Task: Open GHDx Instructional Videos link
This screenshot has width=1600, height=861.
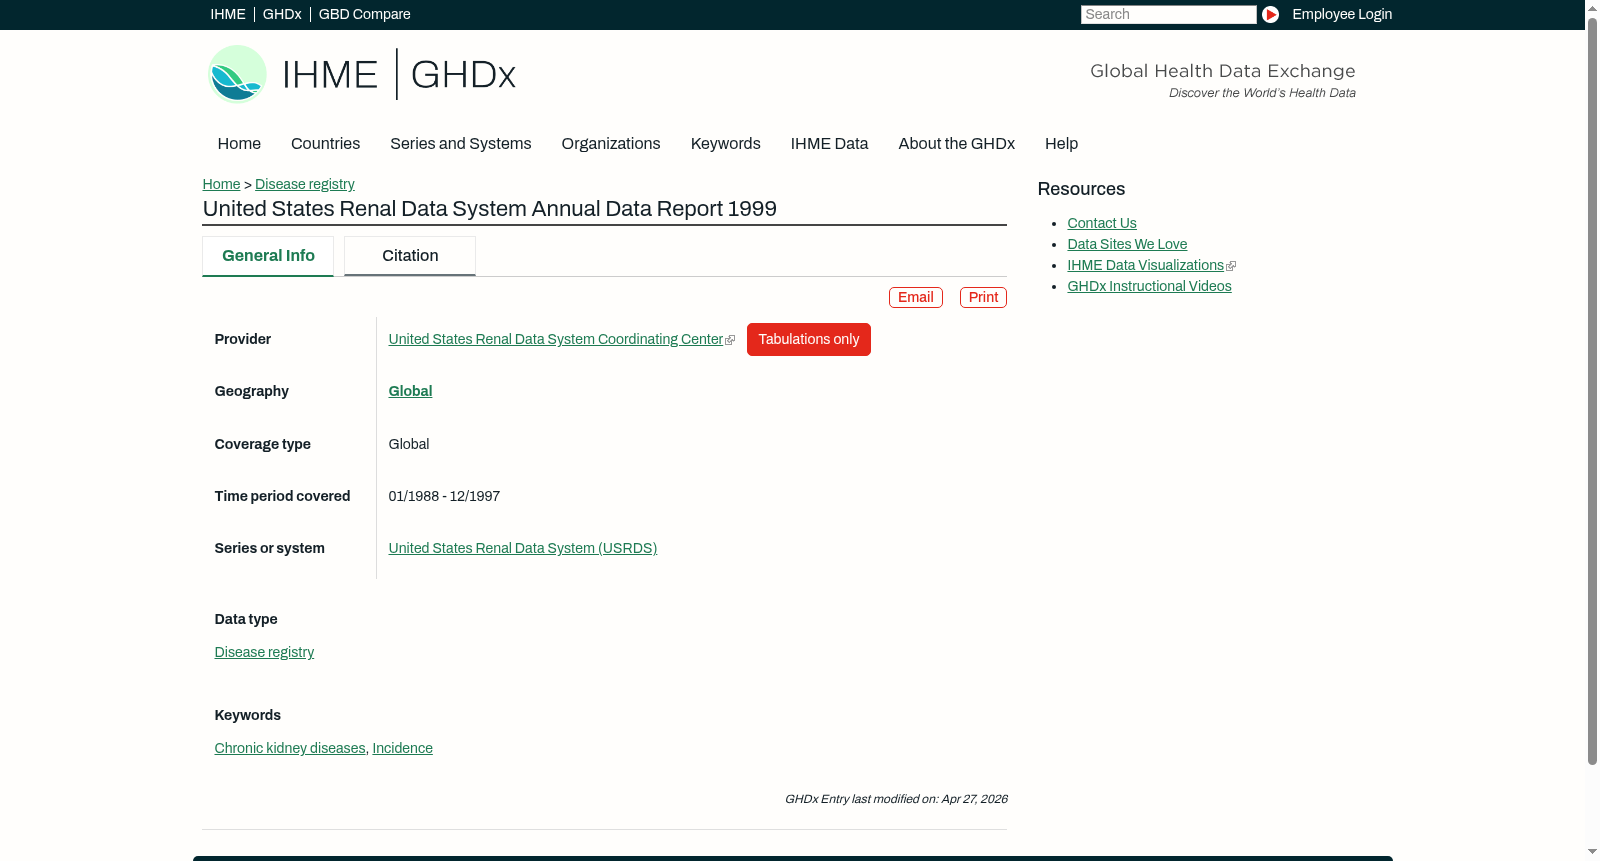Action: click(x=1149, y=287)
